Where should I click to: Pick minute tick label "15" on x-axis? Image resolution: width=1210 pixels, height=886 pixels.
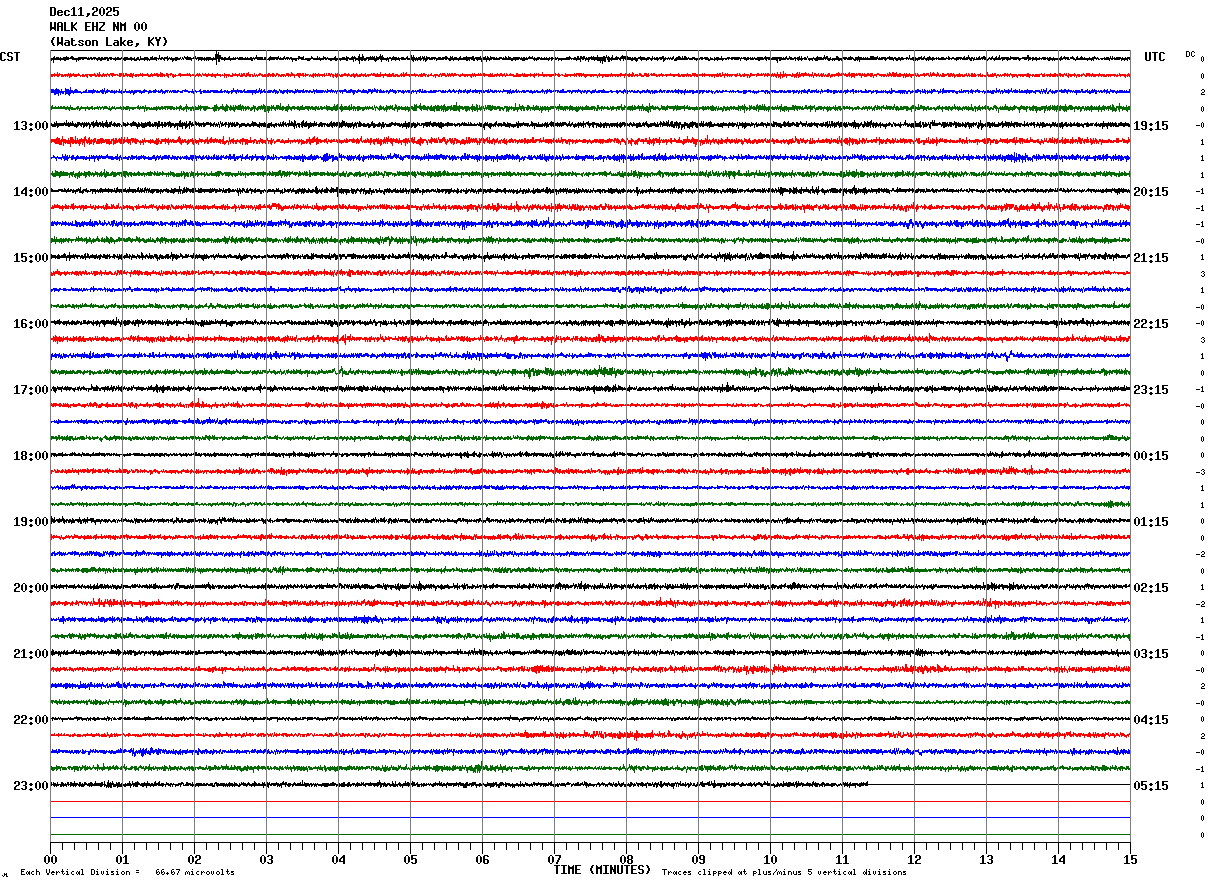tap(1130, 859)
